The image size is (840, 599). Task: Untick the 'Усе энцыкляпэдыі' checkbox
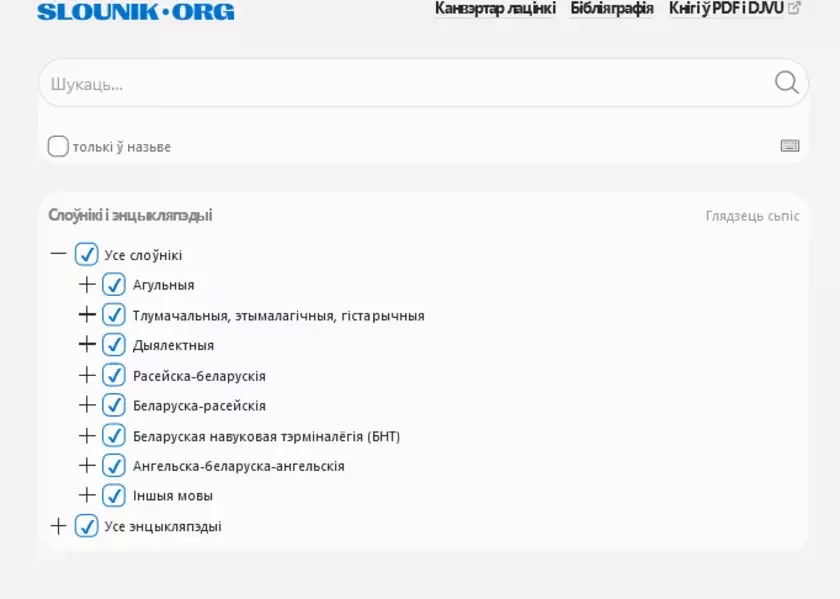[87, 526]
